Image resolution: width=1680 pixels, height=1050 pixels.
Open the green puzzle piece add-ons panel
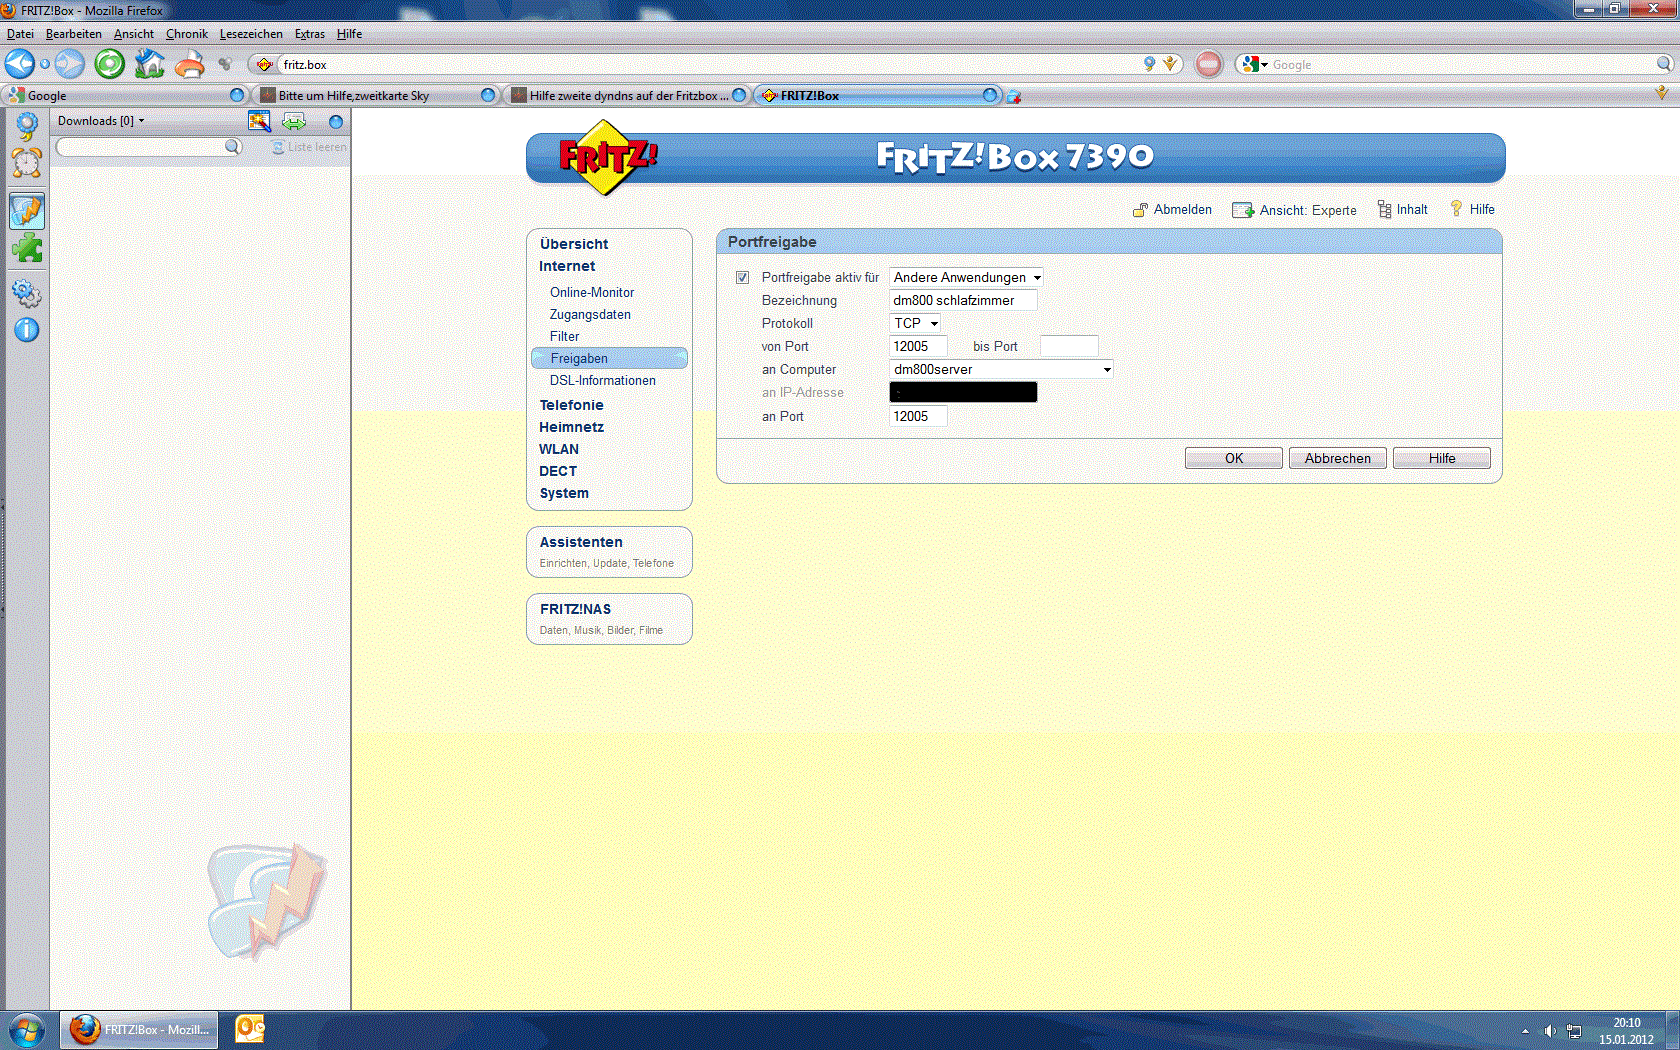point(27,248)
